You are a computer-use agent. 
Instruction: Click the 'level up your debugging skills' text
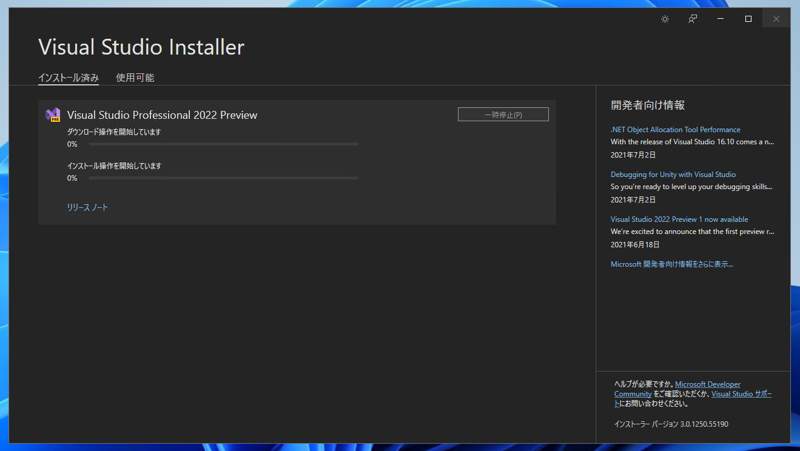[691, 187]
